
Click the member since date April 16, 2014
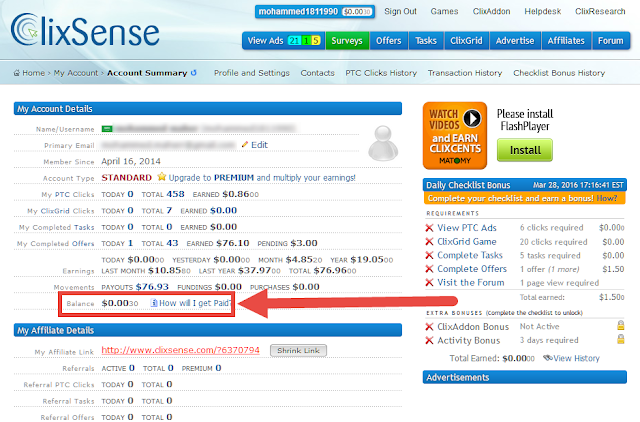pos(131,161)
